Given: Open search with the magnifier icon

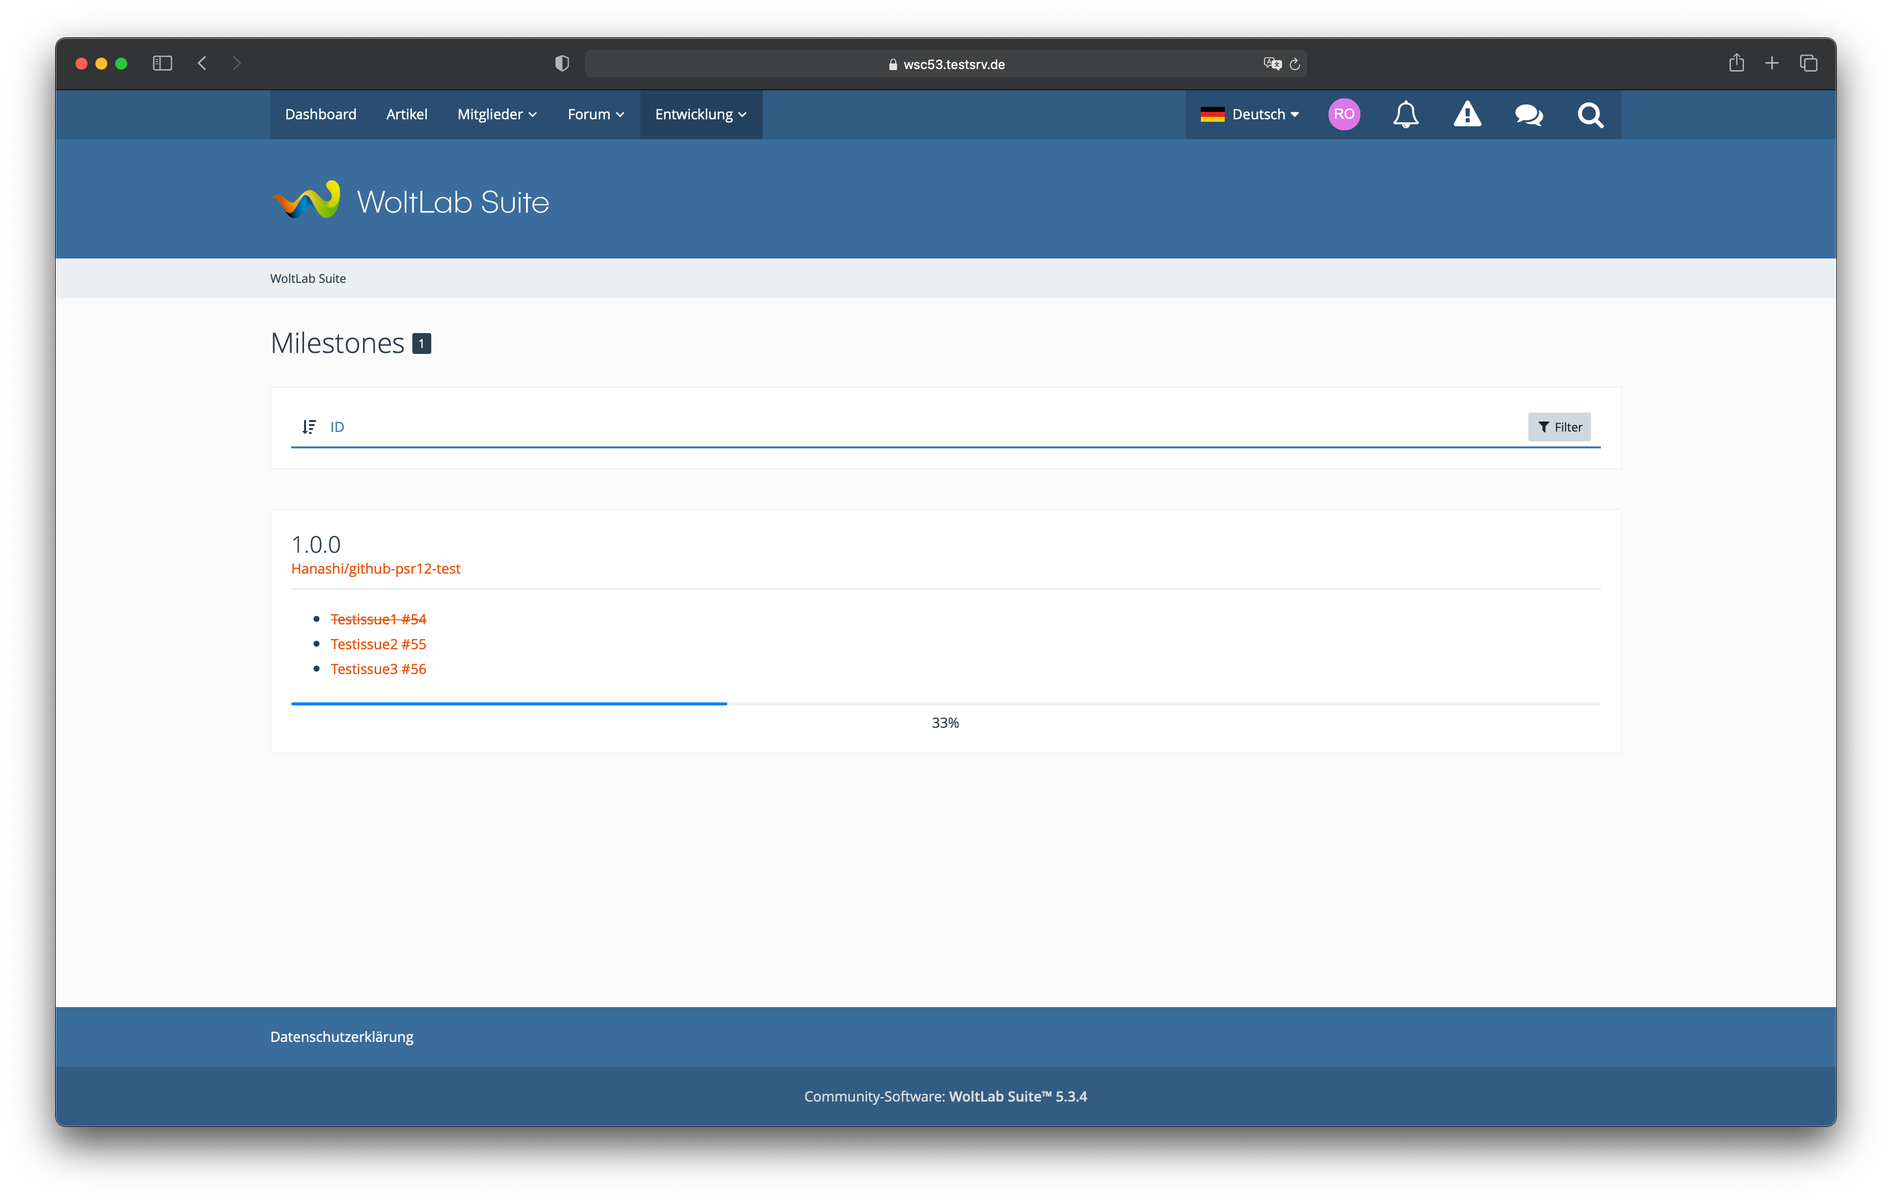Looking at the screenshot, I should click(1590, 115).
